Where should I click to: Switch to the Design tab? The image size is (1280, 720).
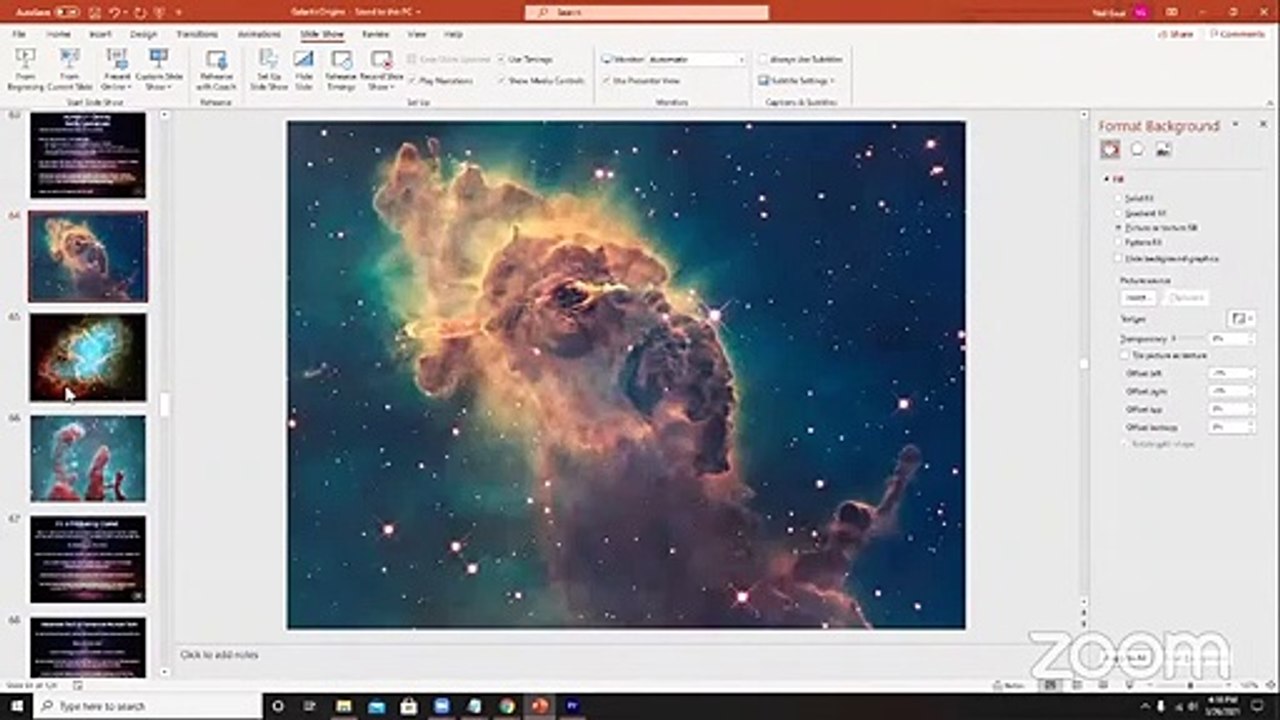click(x=143, y=34)
